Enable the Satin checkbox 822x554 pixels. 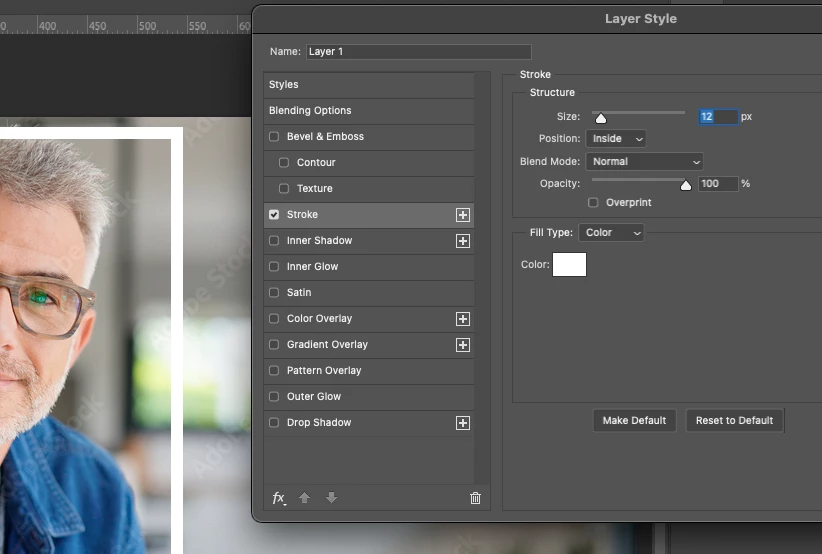pos(274,292)
